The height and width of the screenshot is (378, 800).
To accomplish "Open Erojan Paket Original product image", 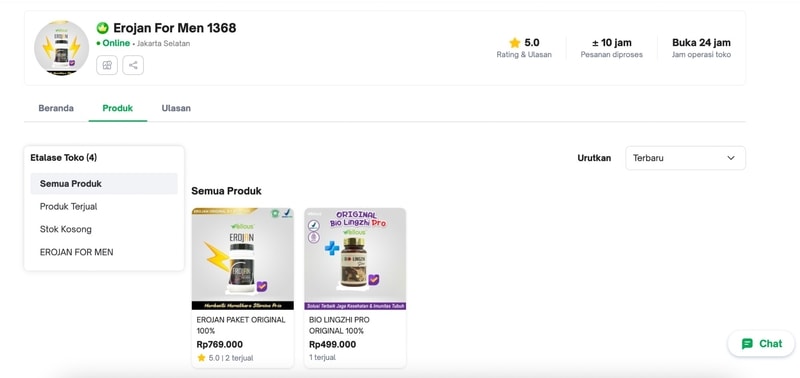I will [x=243, y=259].
